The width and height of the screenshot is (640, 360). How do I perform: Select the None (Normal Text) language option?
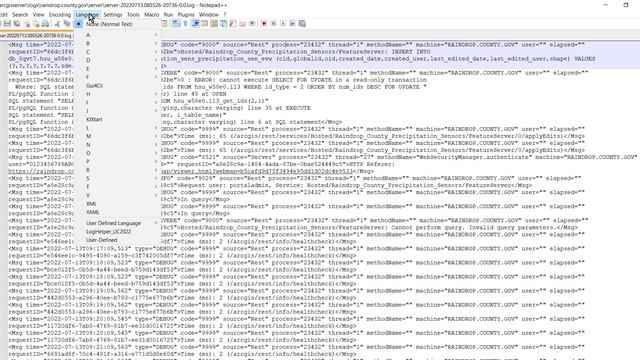tap(118, 24)
